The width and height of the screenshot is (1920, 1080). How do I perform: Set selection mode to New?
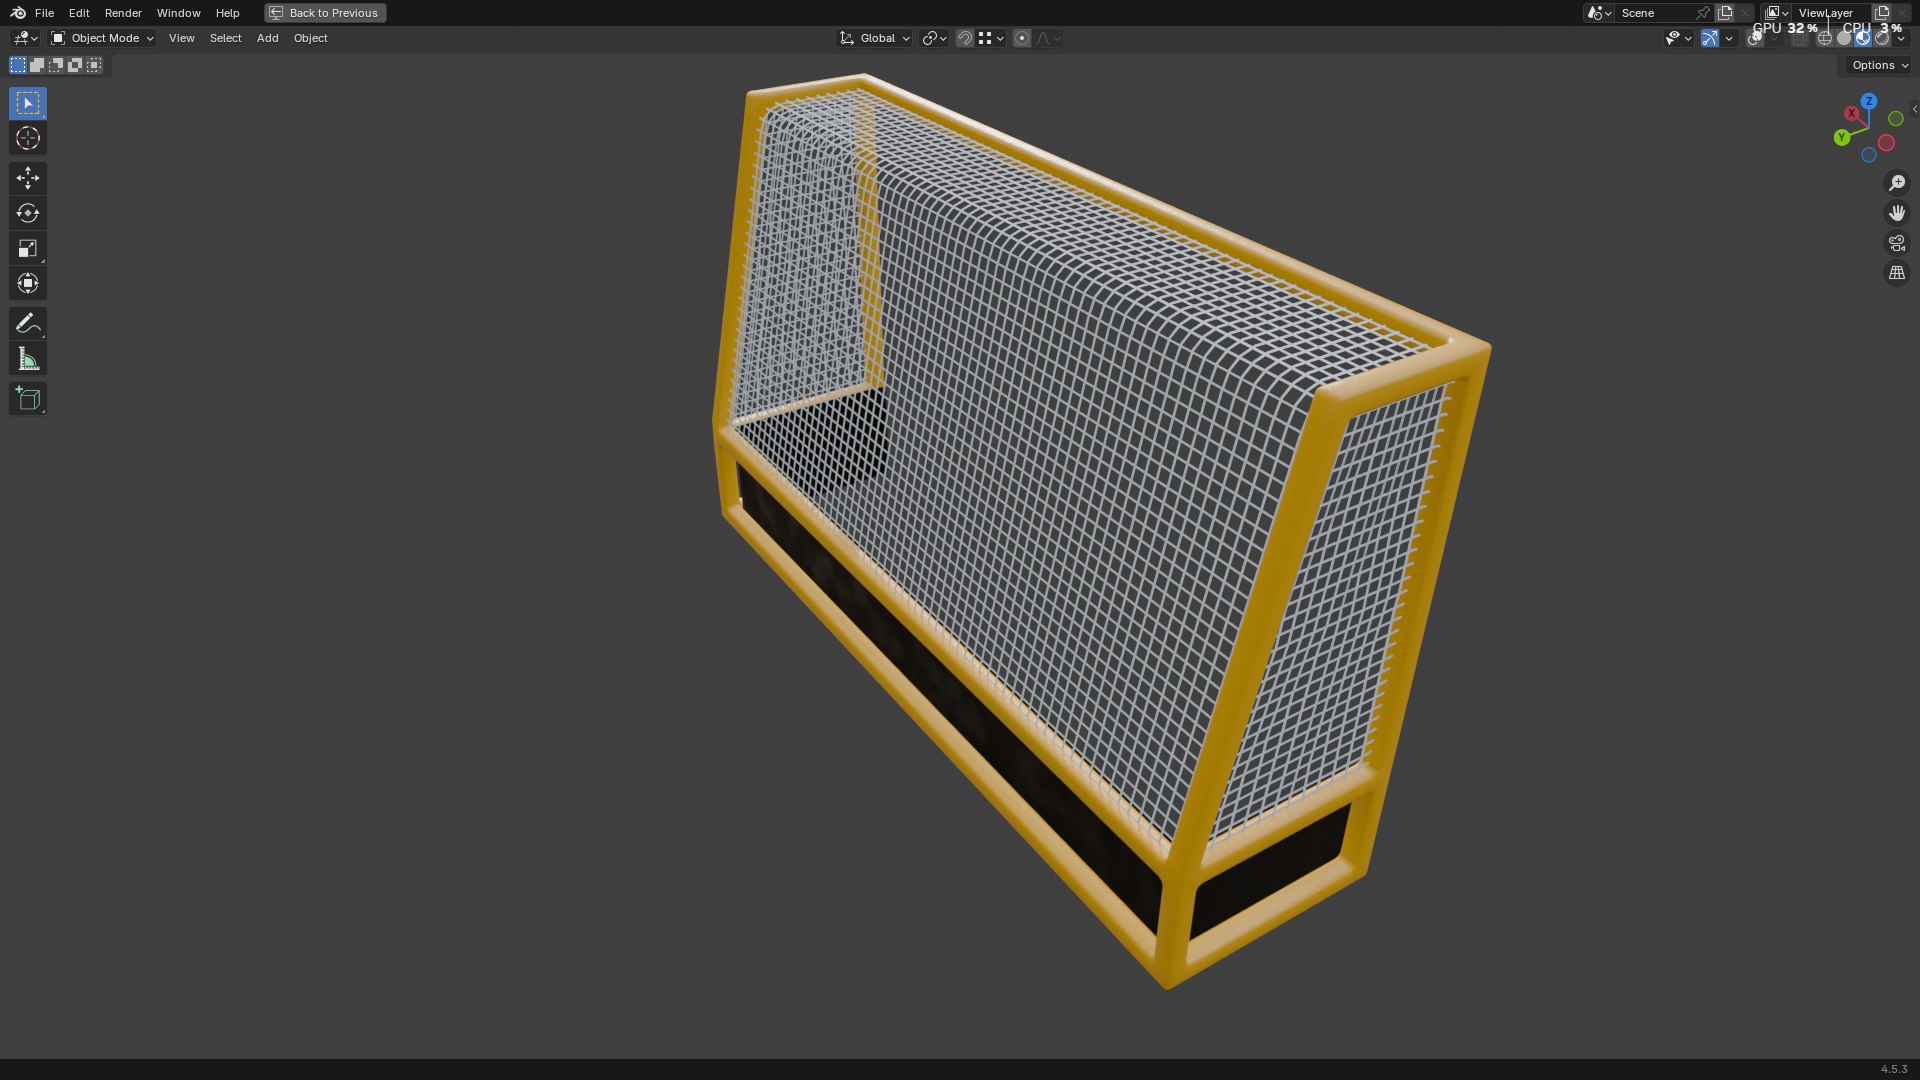coord(18,65)
